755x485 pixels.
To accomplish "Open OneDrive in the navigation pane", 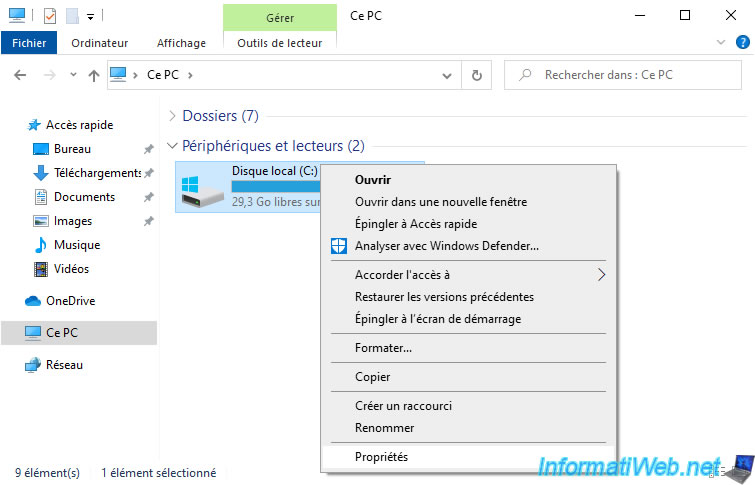I will tap(70, 301).
